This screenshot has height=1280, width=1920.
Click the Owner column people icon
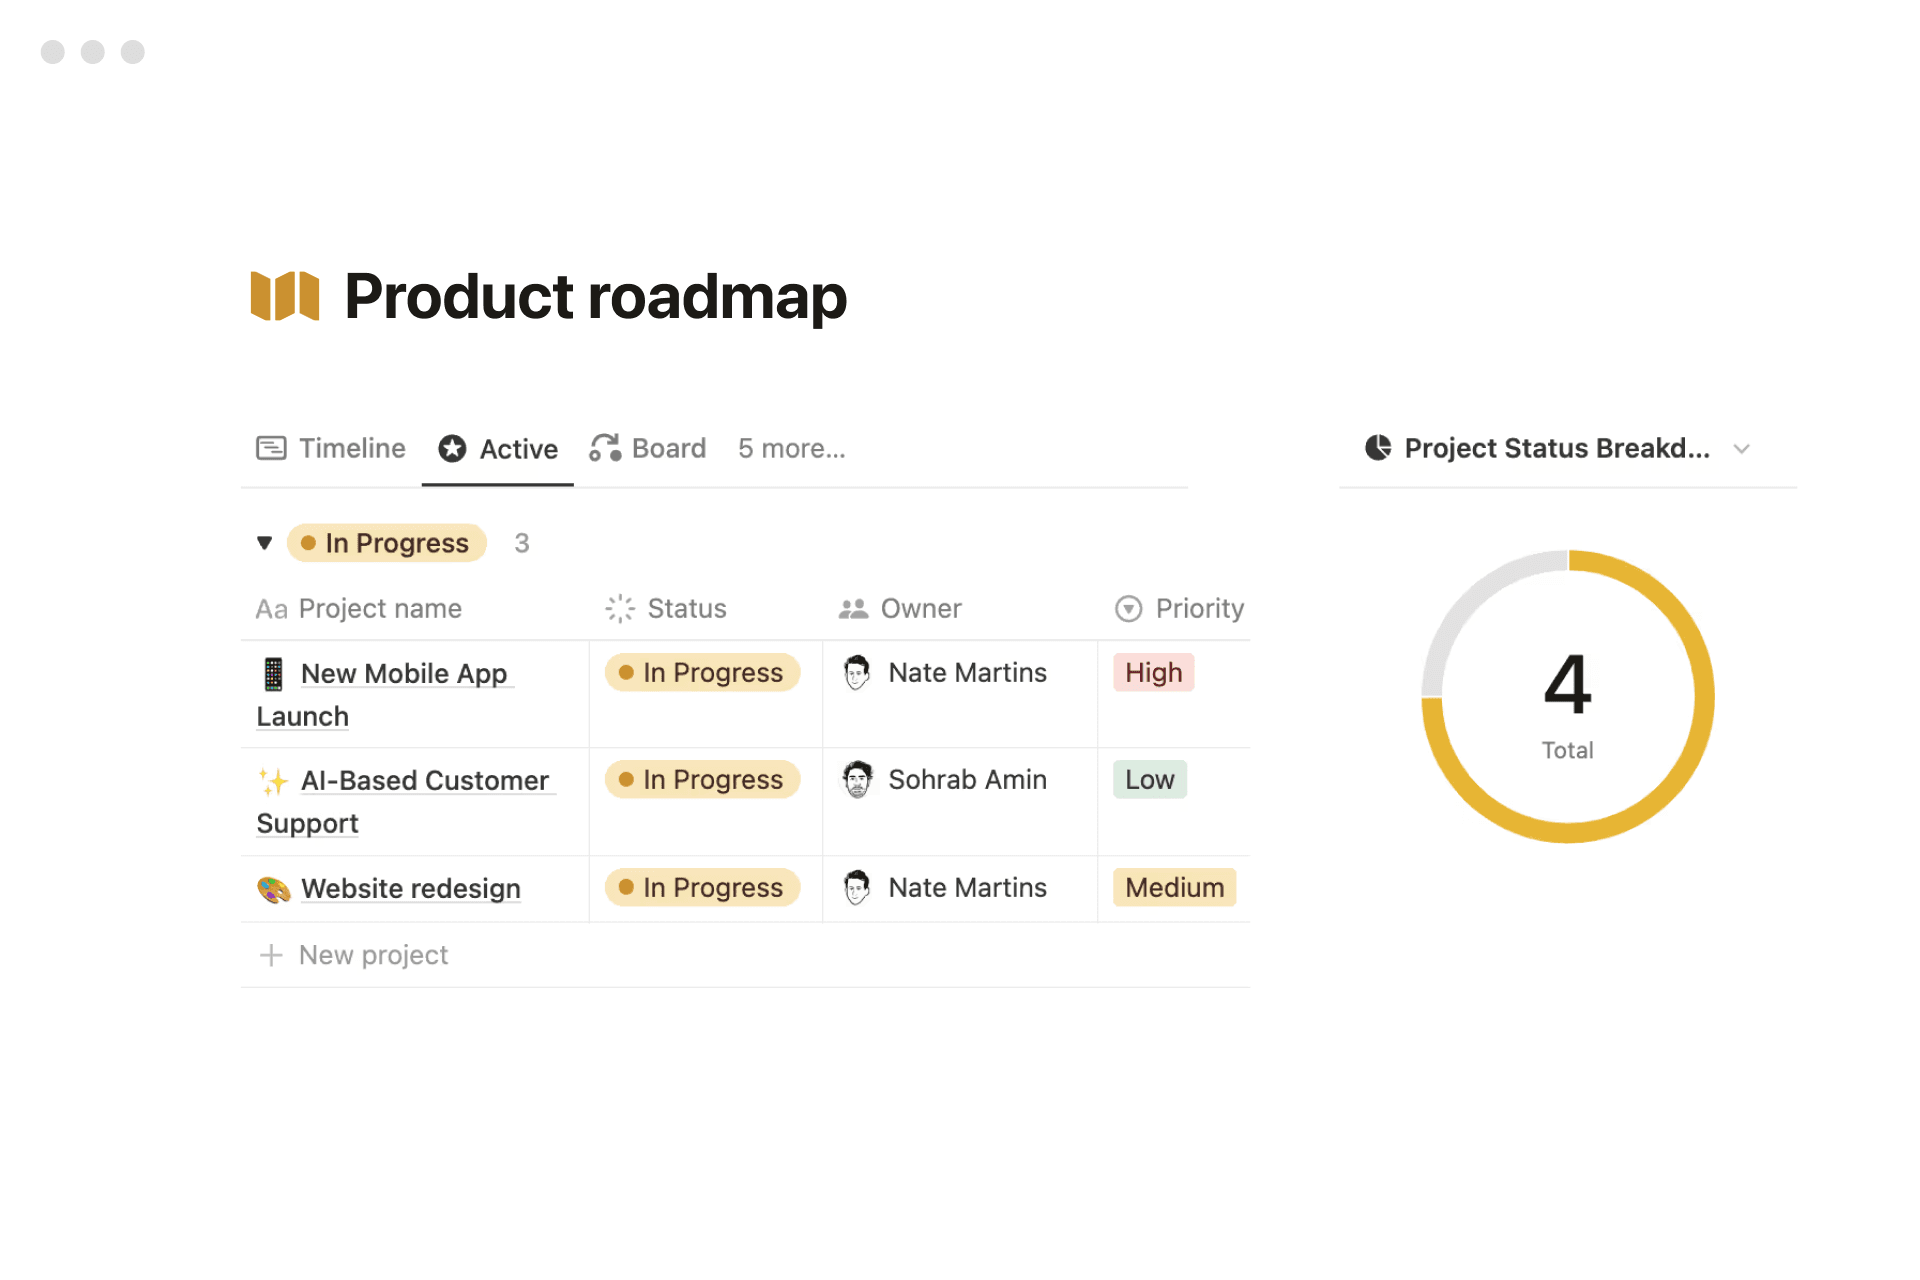pyautogui.click(x=854, y=608)
